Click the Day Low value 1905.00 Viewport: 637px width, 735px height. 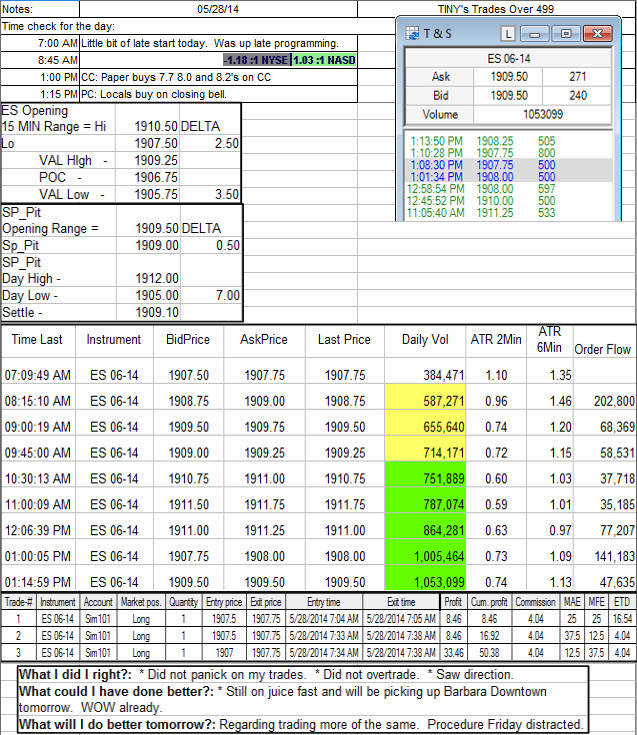click(x=157, y=295)
